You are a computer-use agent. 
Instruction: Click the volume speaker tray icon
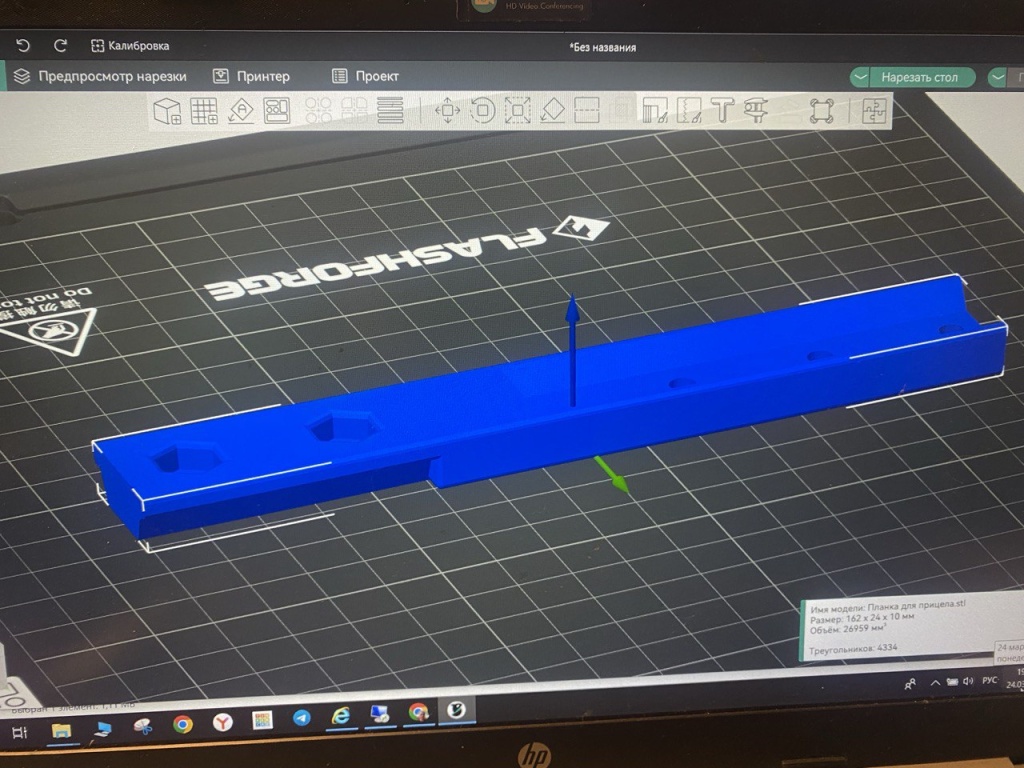tap(968, 681)
